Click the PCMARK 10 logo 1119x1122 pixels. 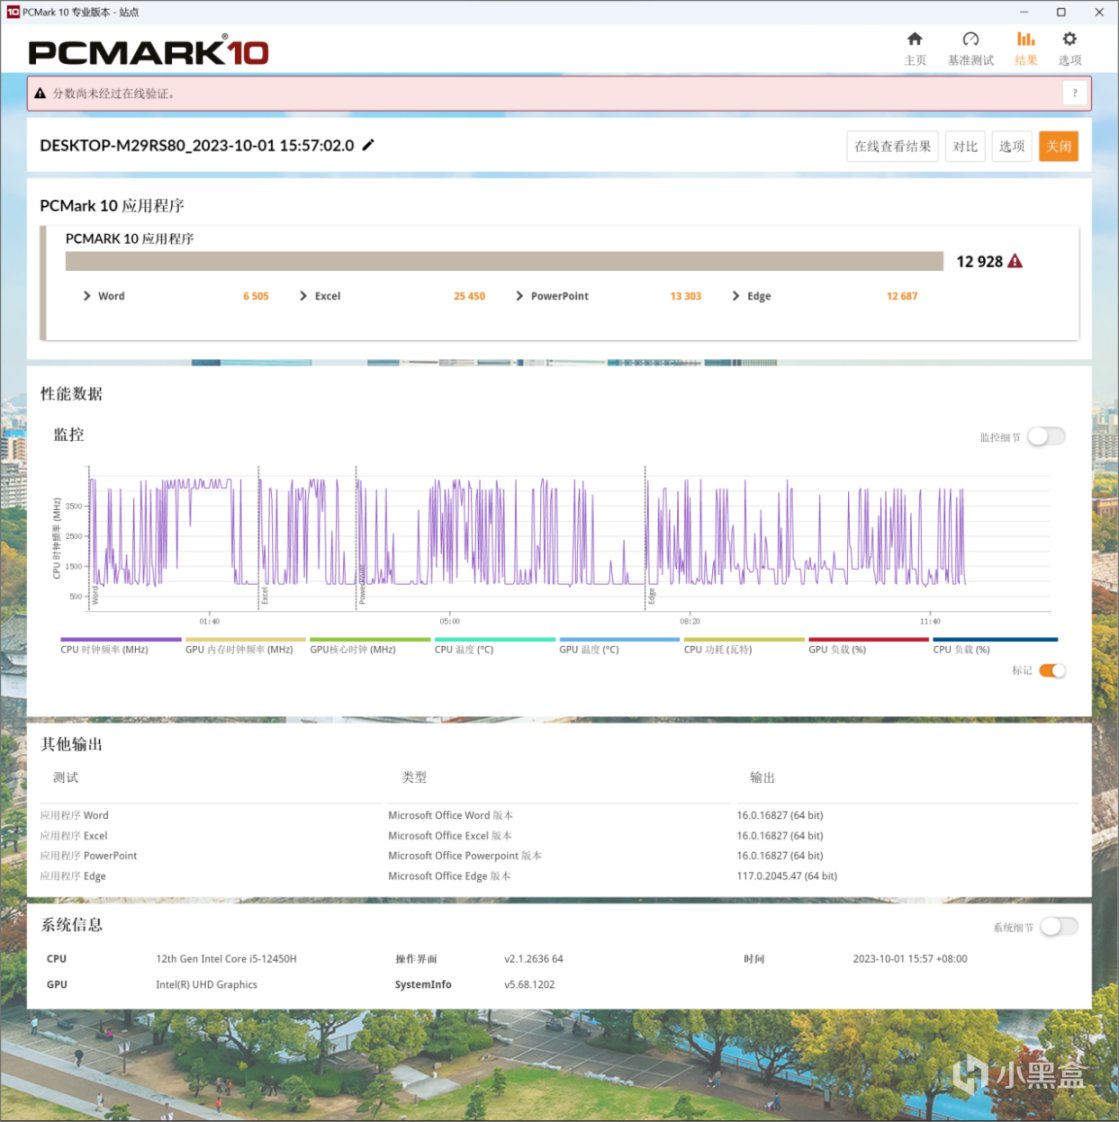click(x=148, y=51)
